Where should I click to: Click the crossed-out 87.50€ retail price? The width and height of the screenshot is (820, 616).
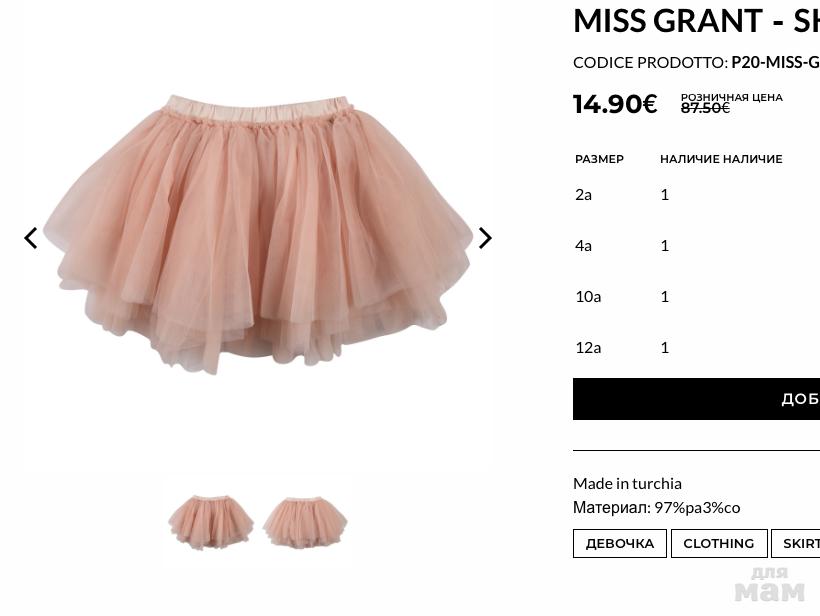[x=705, y=108]
